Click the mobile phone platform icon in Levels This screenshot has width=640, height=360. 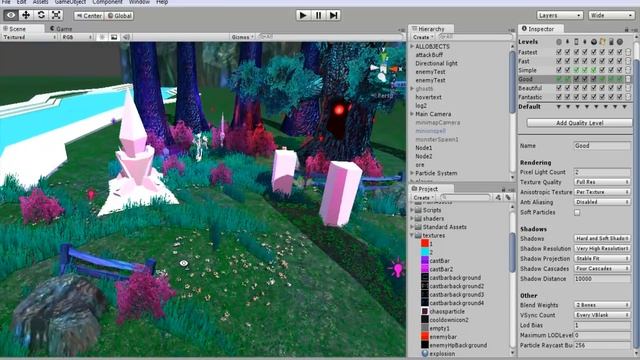[x=576, y=42]
